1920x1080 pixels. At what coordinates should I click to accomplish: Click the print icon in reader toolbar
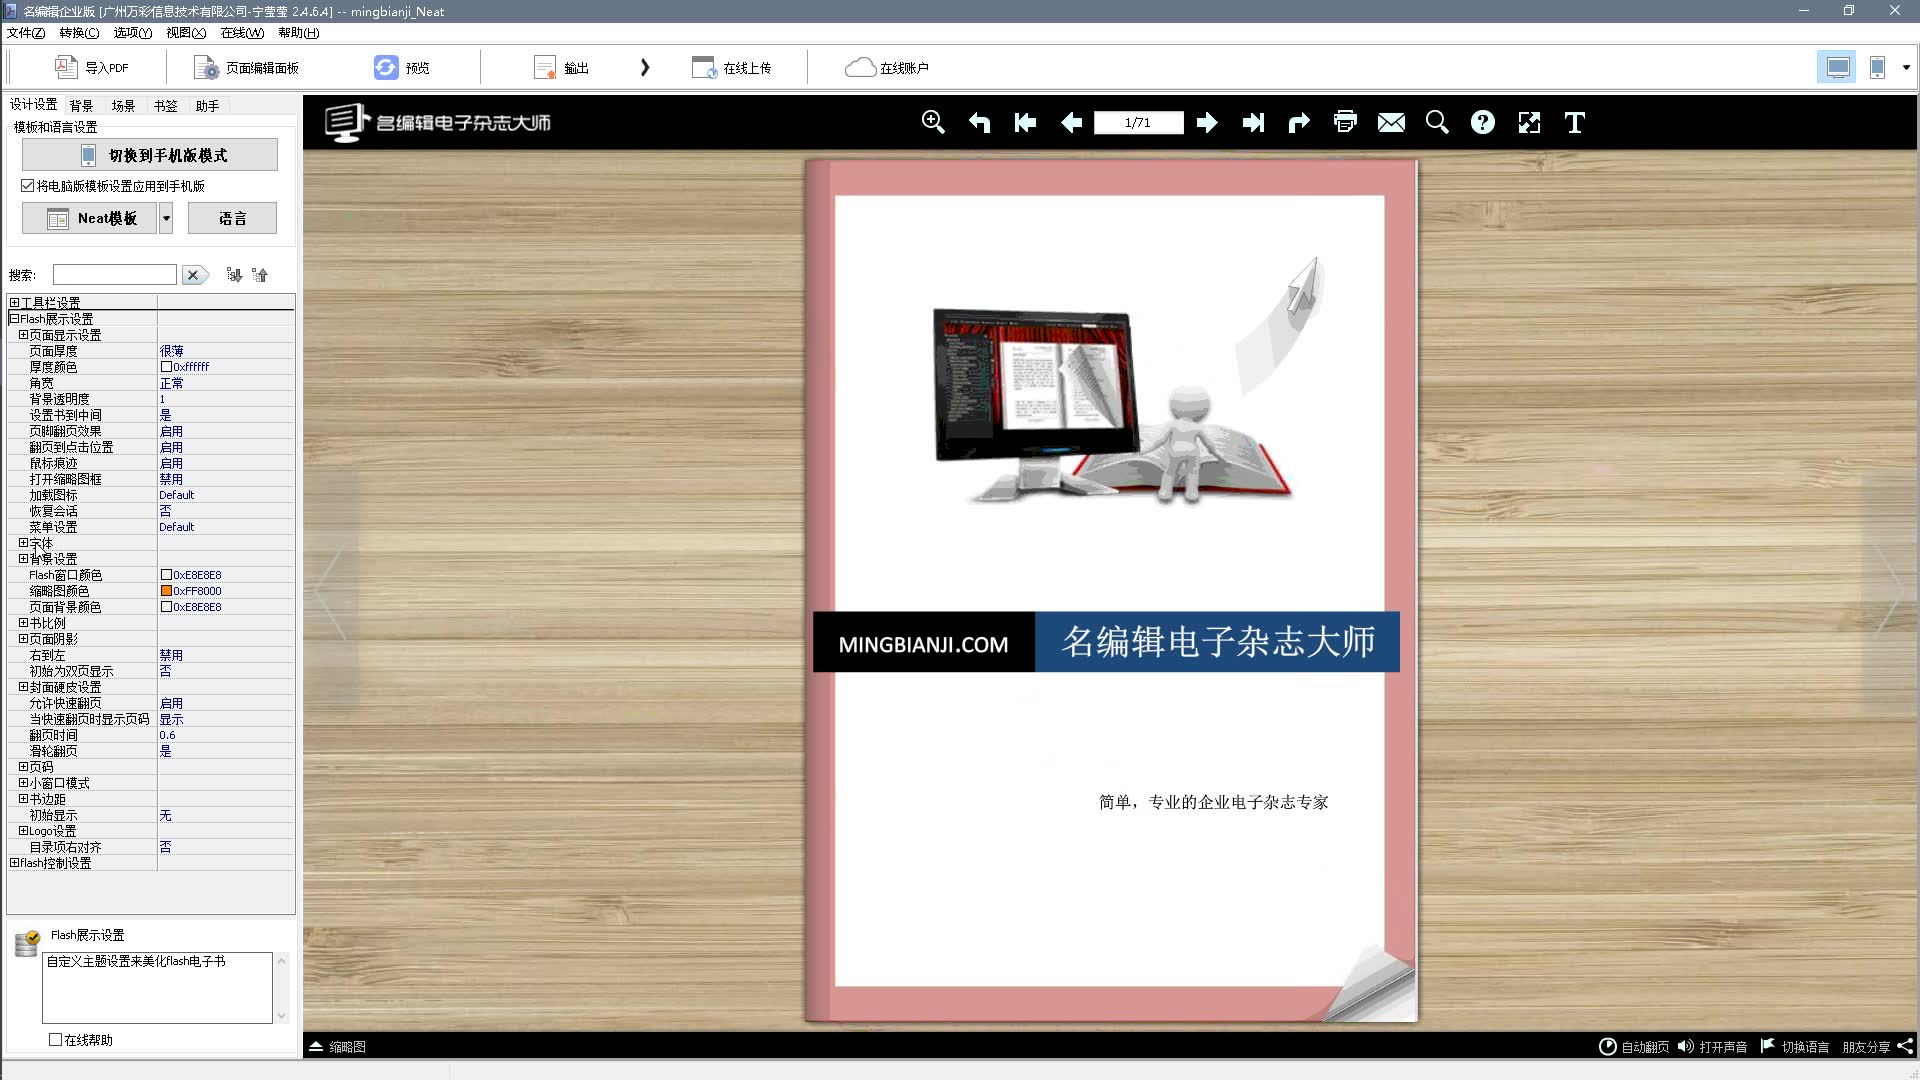point(1345,122)
